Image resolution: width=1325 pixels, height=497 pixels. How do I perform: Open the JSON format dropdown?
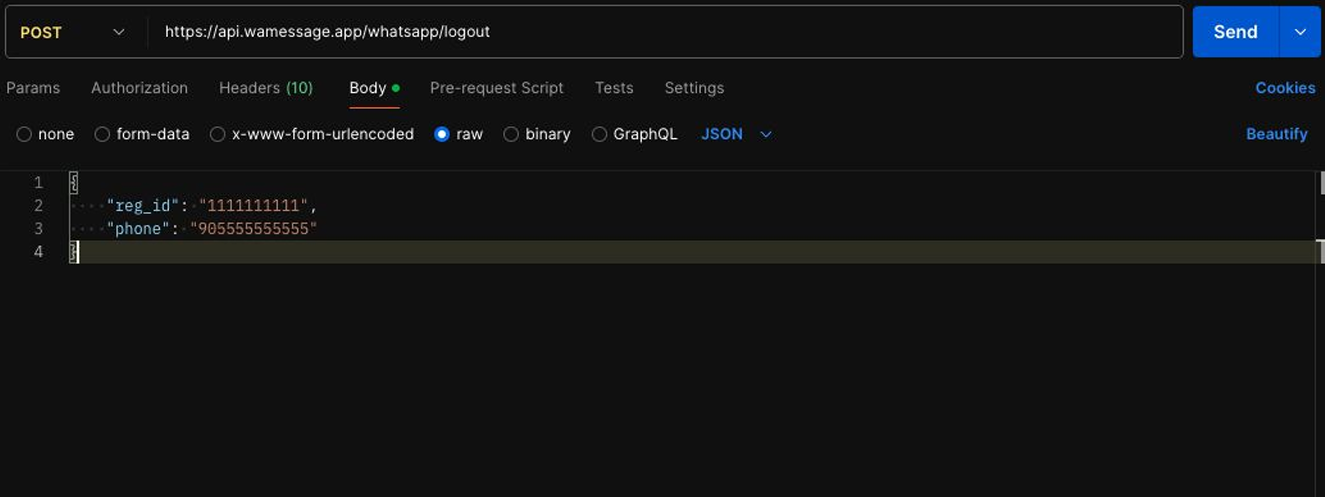[737, 134]
